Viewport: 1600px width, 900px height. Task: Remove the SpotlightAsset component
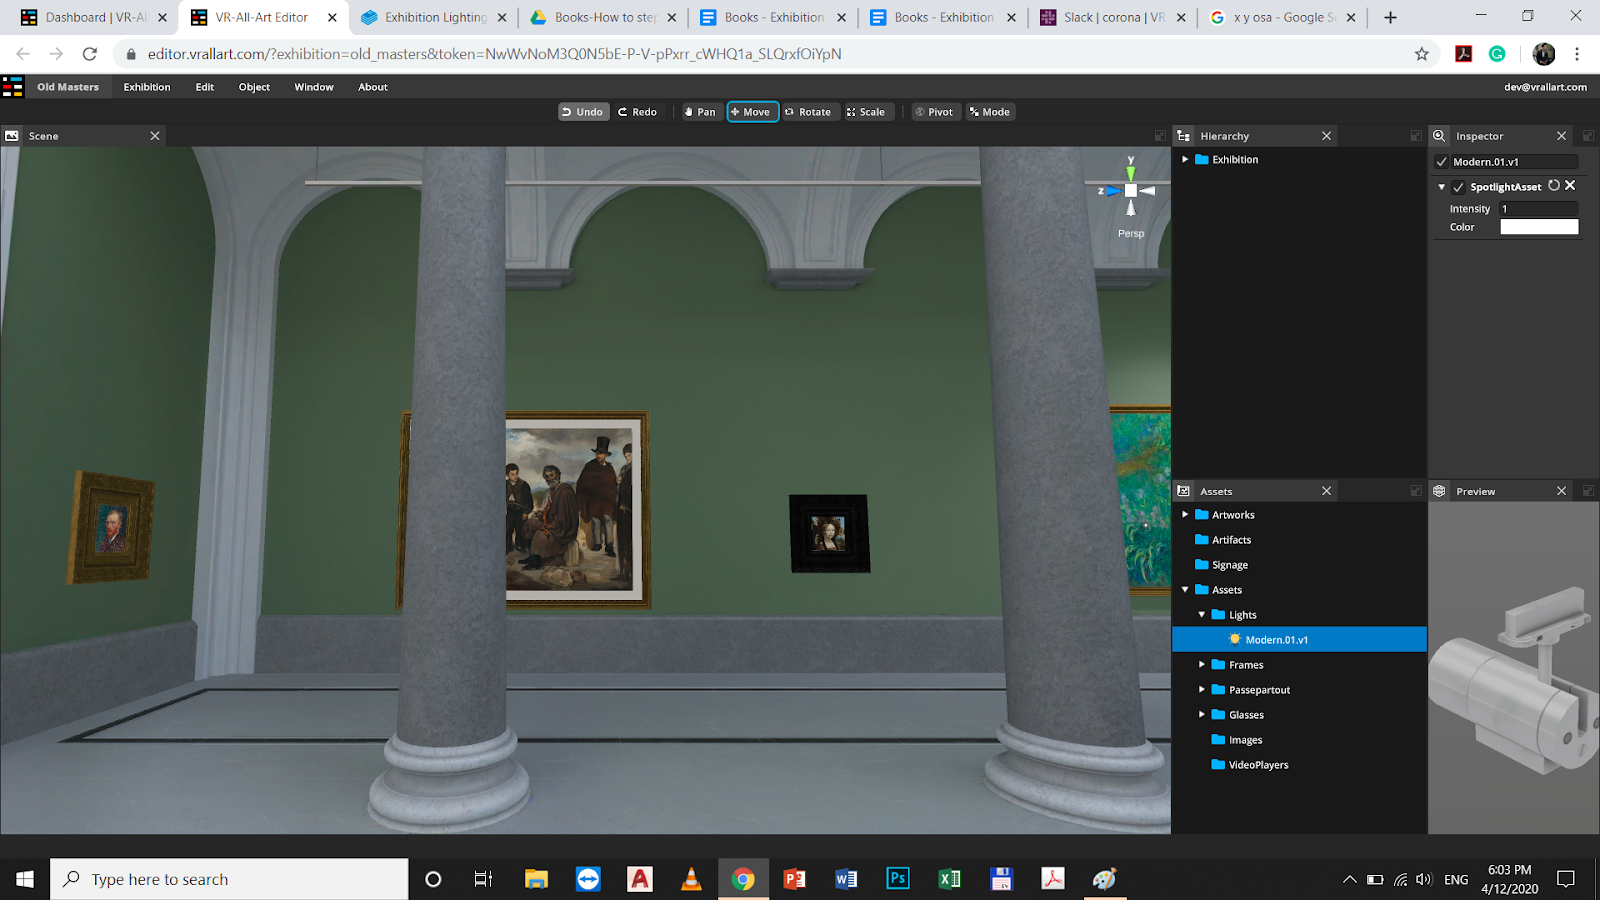tap(1570, 186)
